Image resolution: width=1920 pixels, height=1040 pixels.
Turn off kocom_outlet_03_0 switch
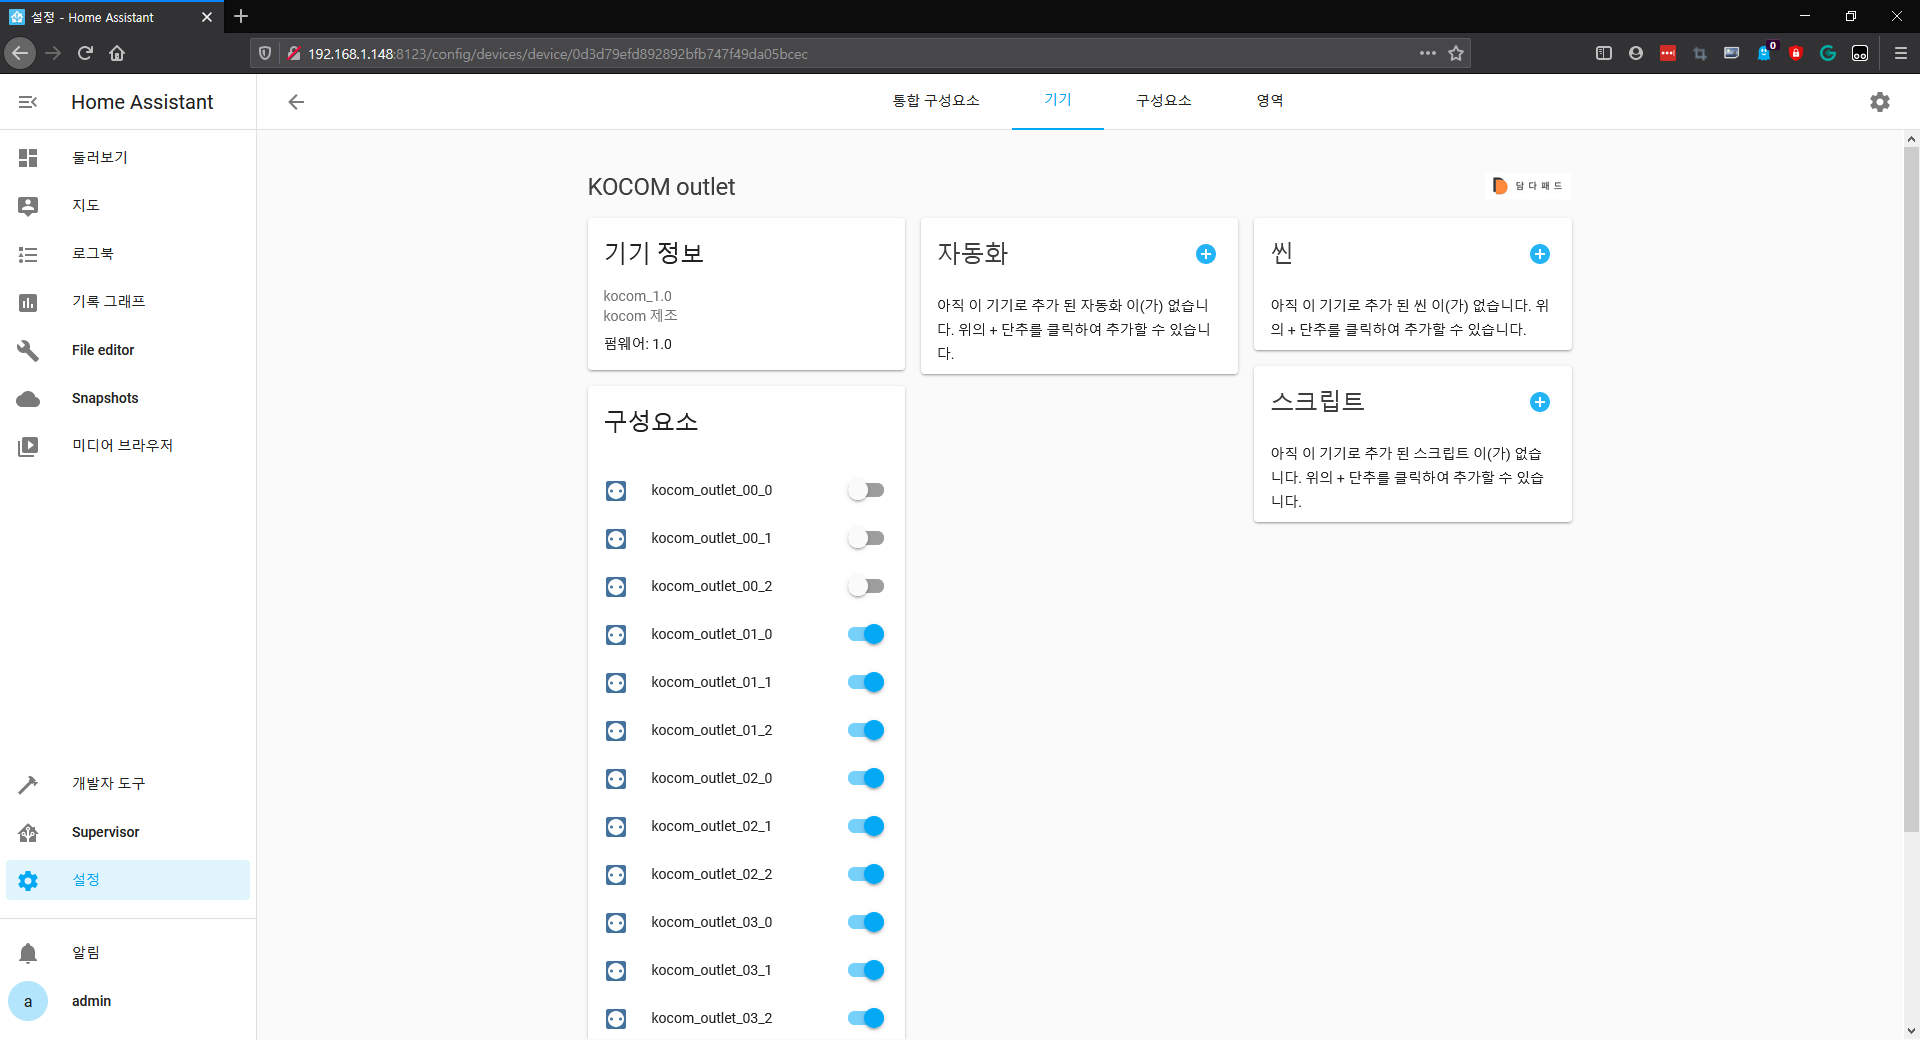click(x=866, y=922)
